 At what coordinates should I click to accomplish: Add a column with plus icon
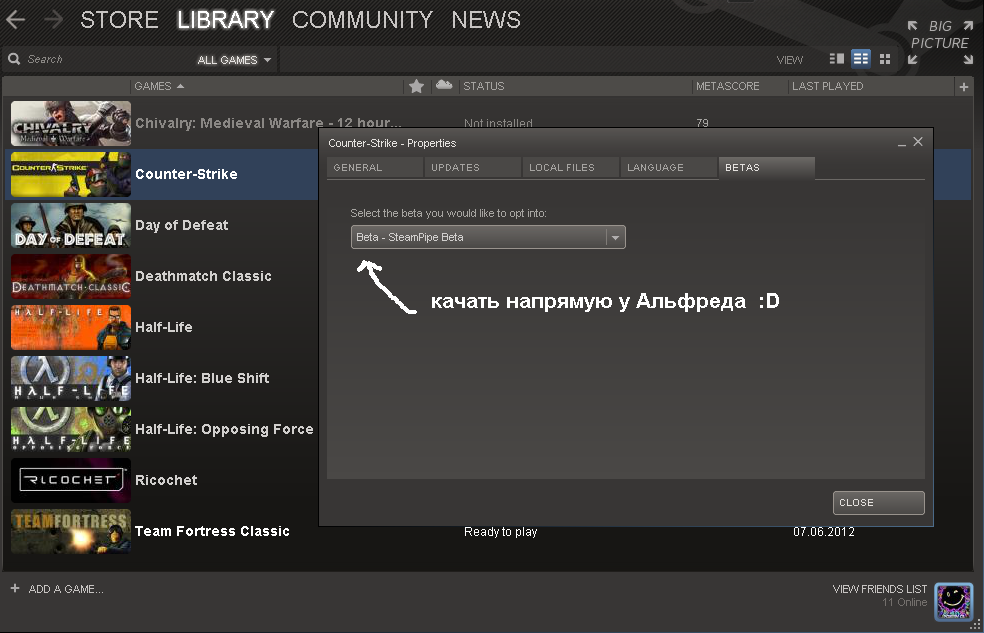click(x=964, y=87)
